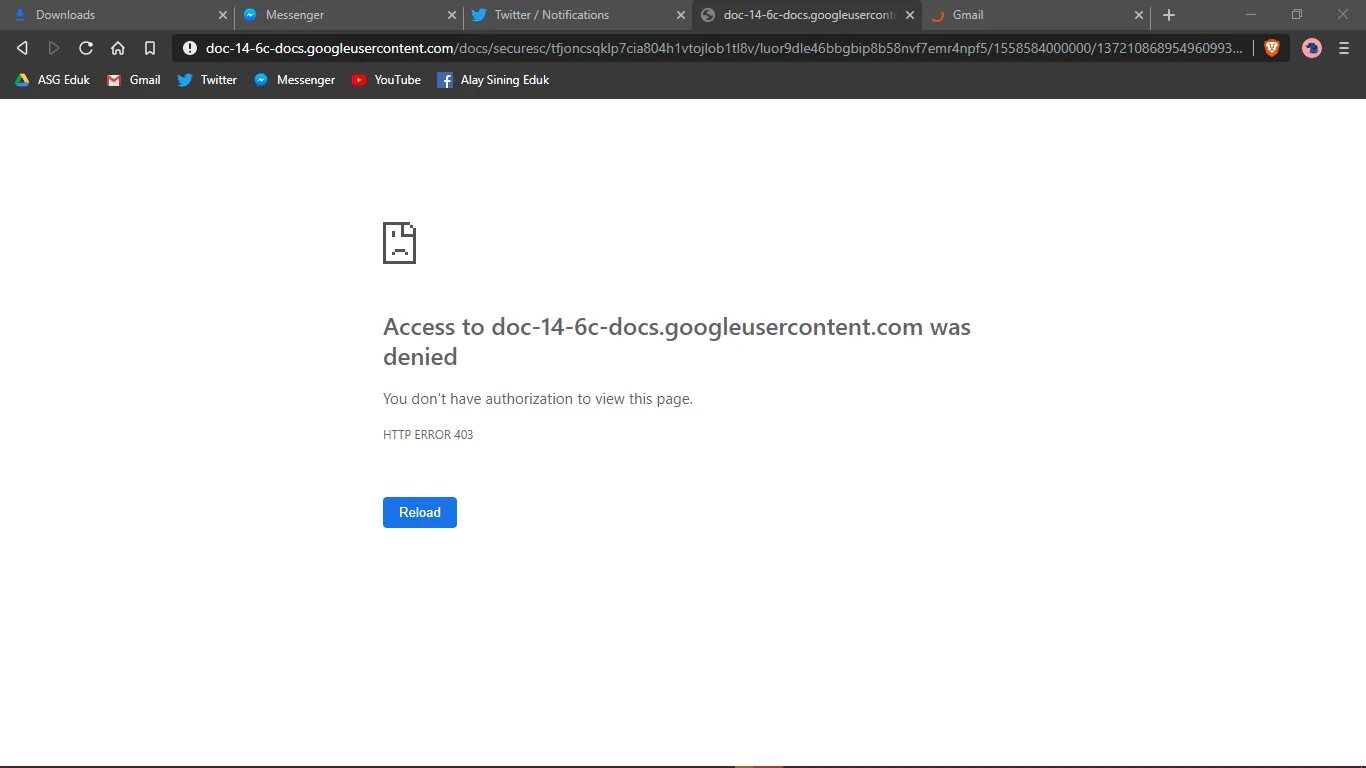Open the ASG Eduk bookmark
The height and width of the screenshot is (768, 1366).
pyautogui.click(x=52, y=80)
